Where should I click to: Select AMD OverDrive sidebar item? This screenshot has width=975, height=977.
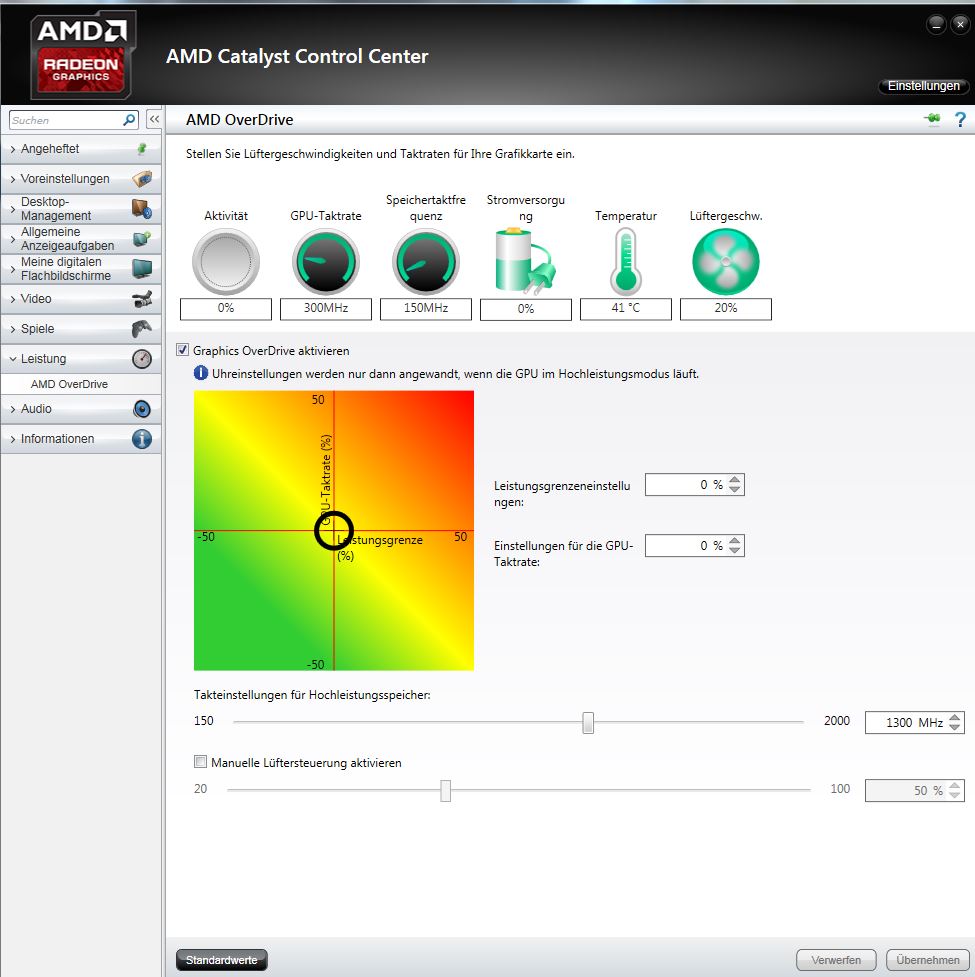coord(81,384)
